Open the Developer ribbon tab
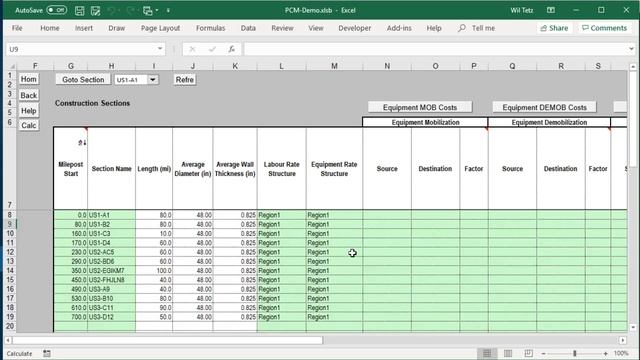 [355, 28]
